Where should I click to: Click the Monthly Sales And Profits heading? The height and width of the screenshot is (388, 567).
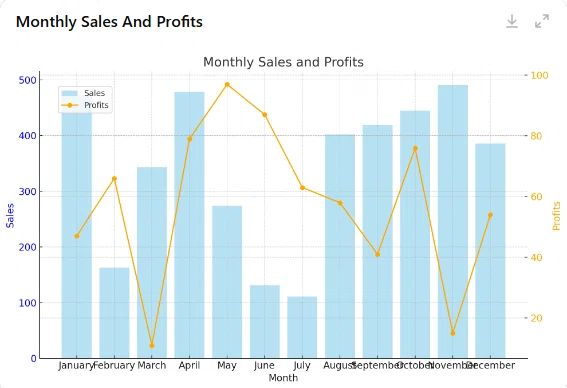109,22
